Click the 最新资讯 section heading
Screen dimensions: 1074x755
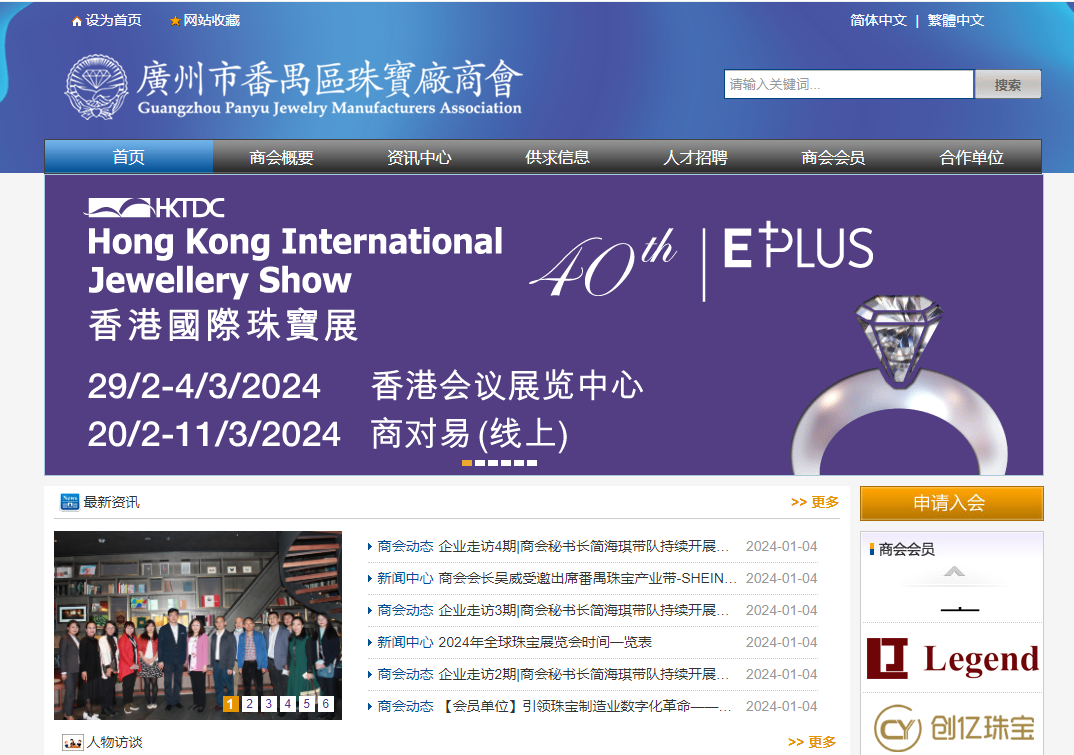tap(112, 502)
